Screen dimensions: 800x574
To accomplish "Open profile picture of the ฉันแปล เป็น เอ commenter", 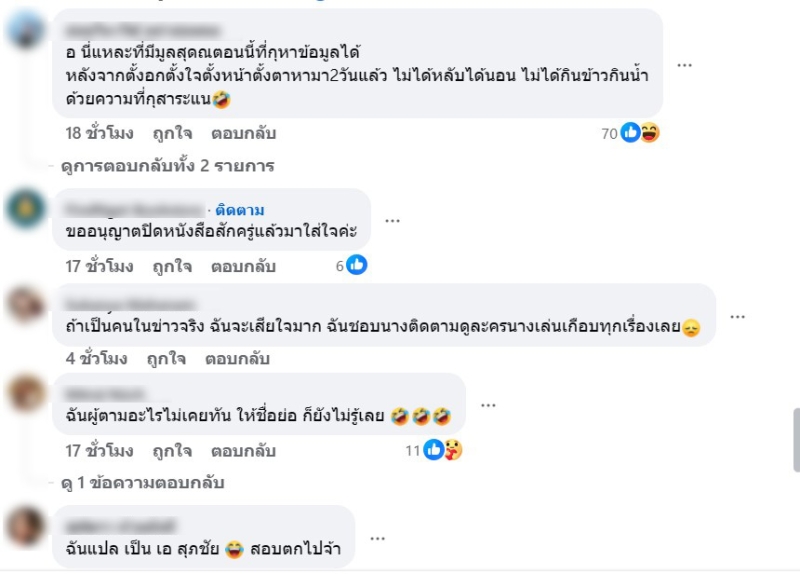I will 25,526.
